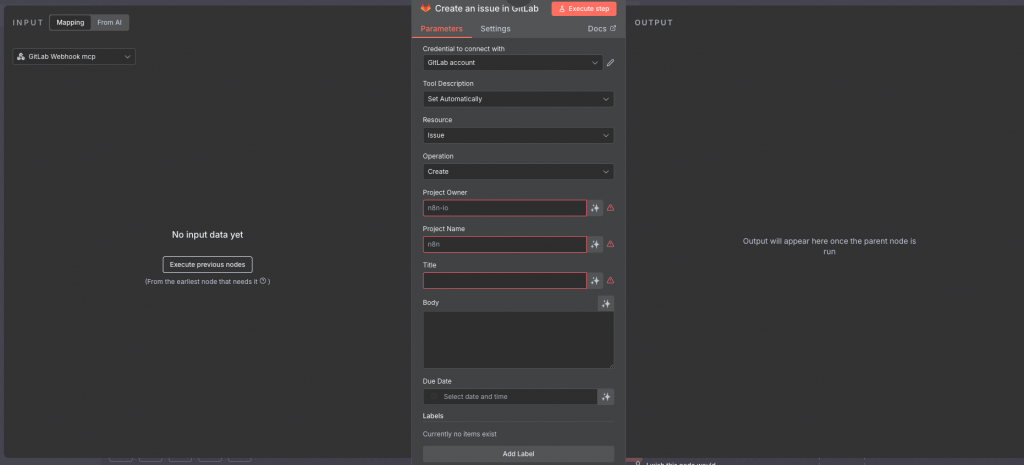Click the clock icon in the earliest node hint
This screenshot has width=1024, height=465.
pos(263,281)
